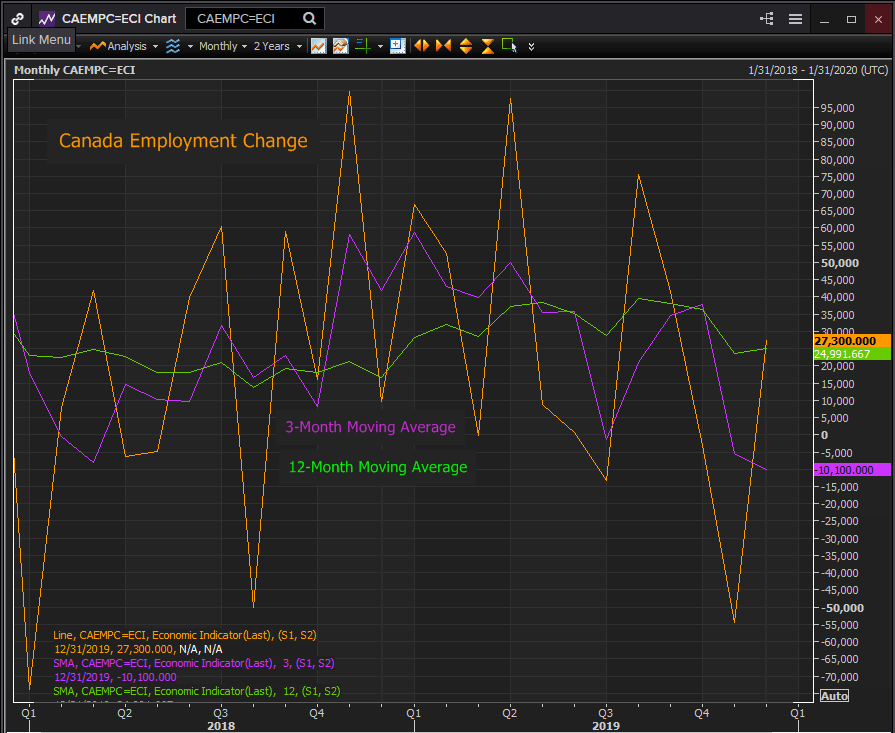
Task: Click the zoom selection rectangle icon
Action: click(x=509, y=46)
